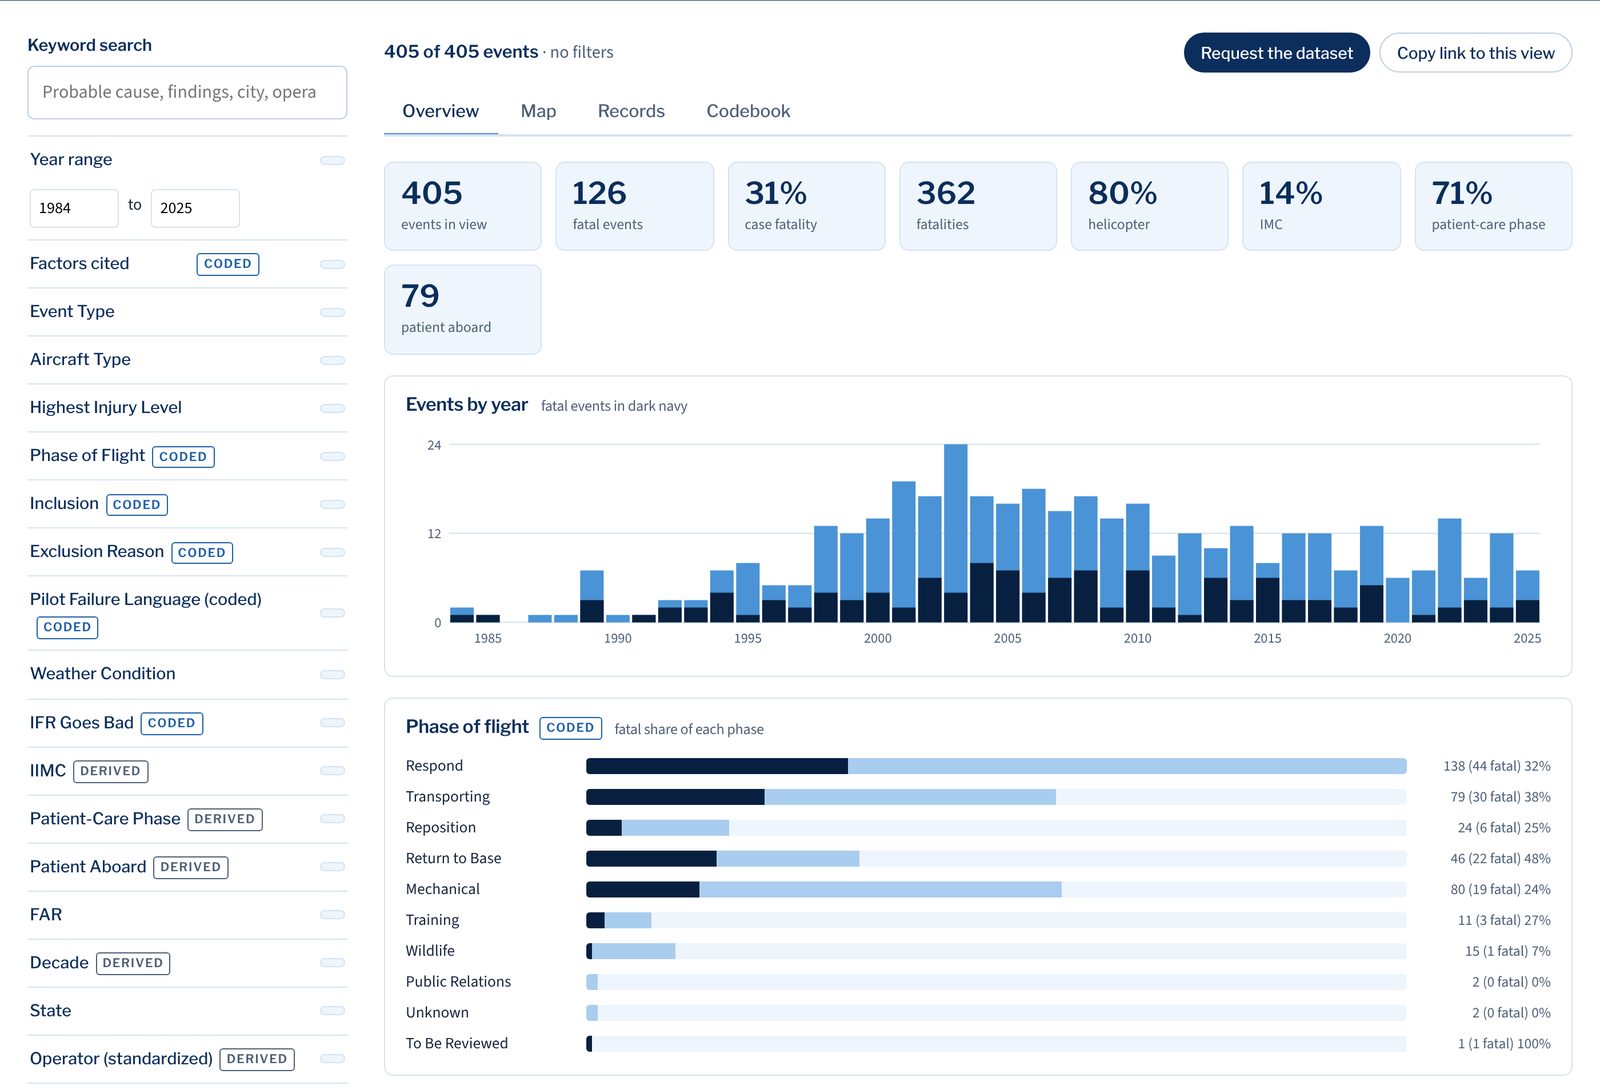Expand the Inclusion filter
1600x1090 pixels.
pyautogui.click(x=188, y=504)
